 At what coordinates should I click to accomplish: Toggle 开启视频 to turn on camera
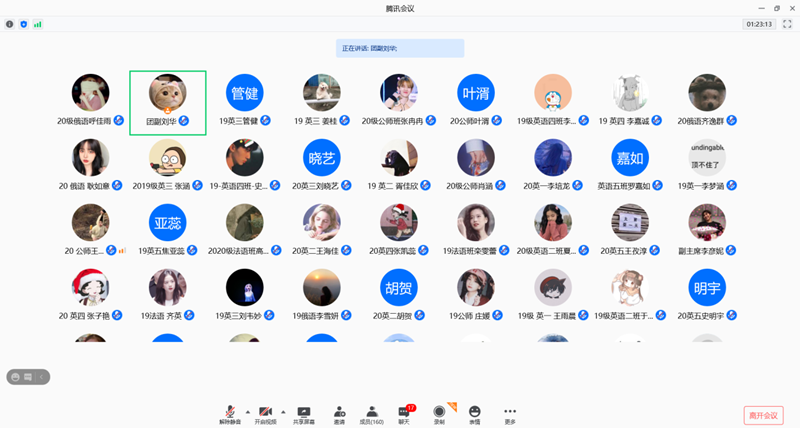(265, 413)
